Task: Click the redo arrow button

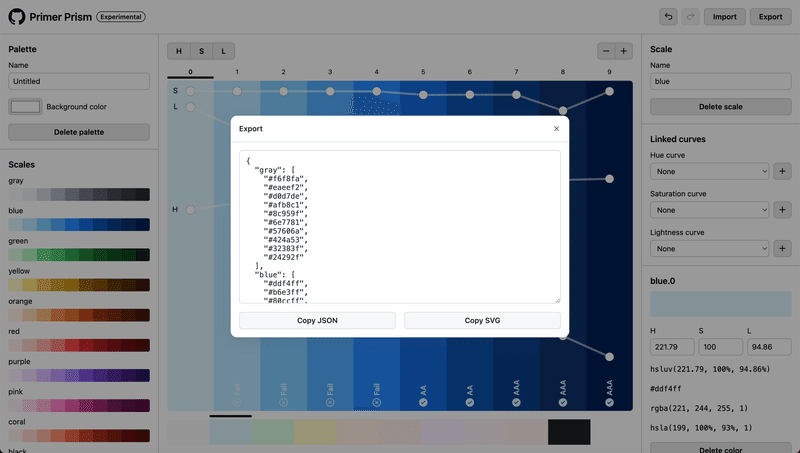Action: pyautogui.click(x=690, y=17)
